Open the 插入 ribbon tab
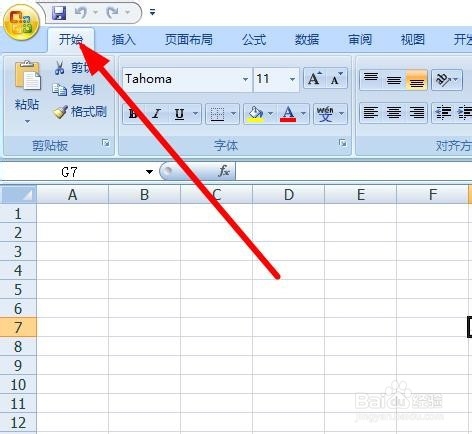 pyautogui.click(x=124, y=40)
